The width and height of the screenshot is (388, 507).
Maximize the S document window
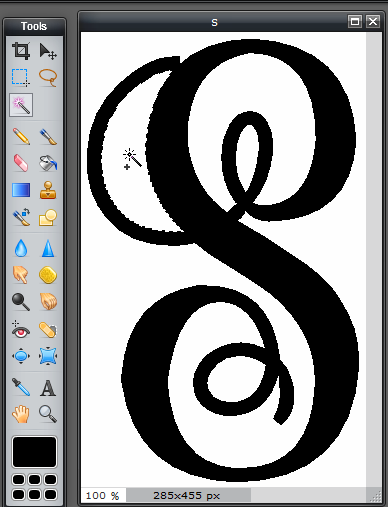[355, 22]
